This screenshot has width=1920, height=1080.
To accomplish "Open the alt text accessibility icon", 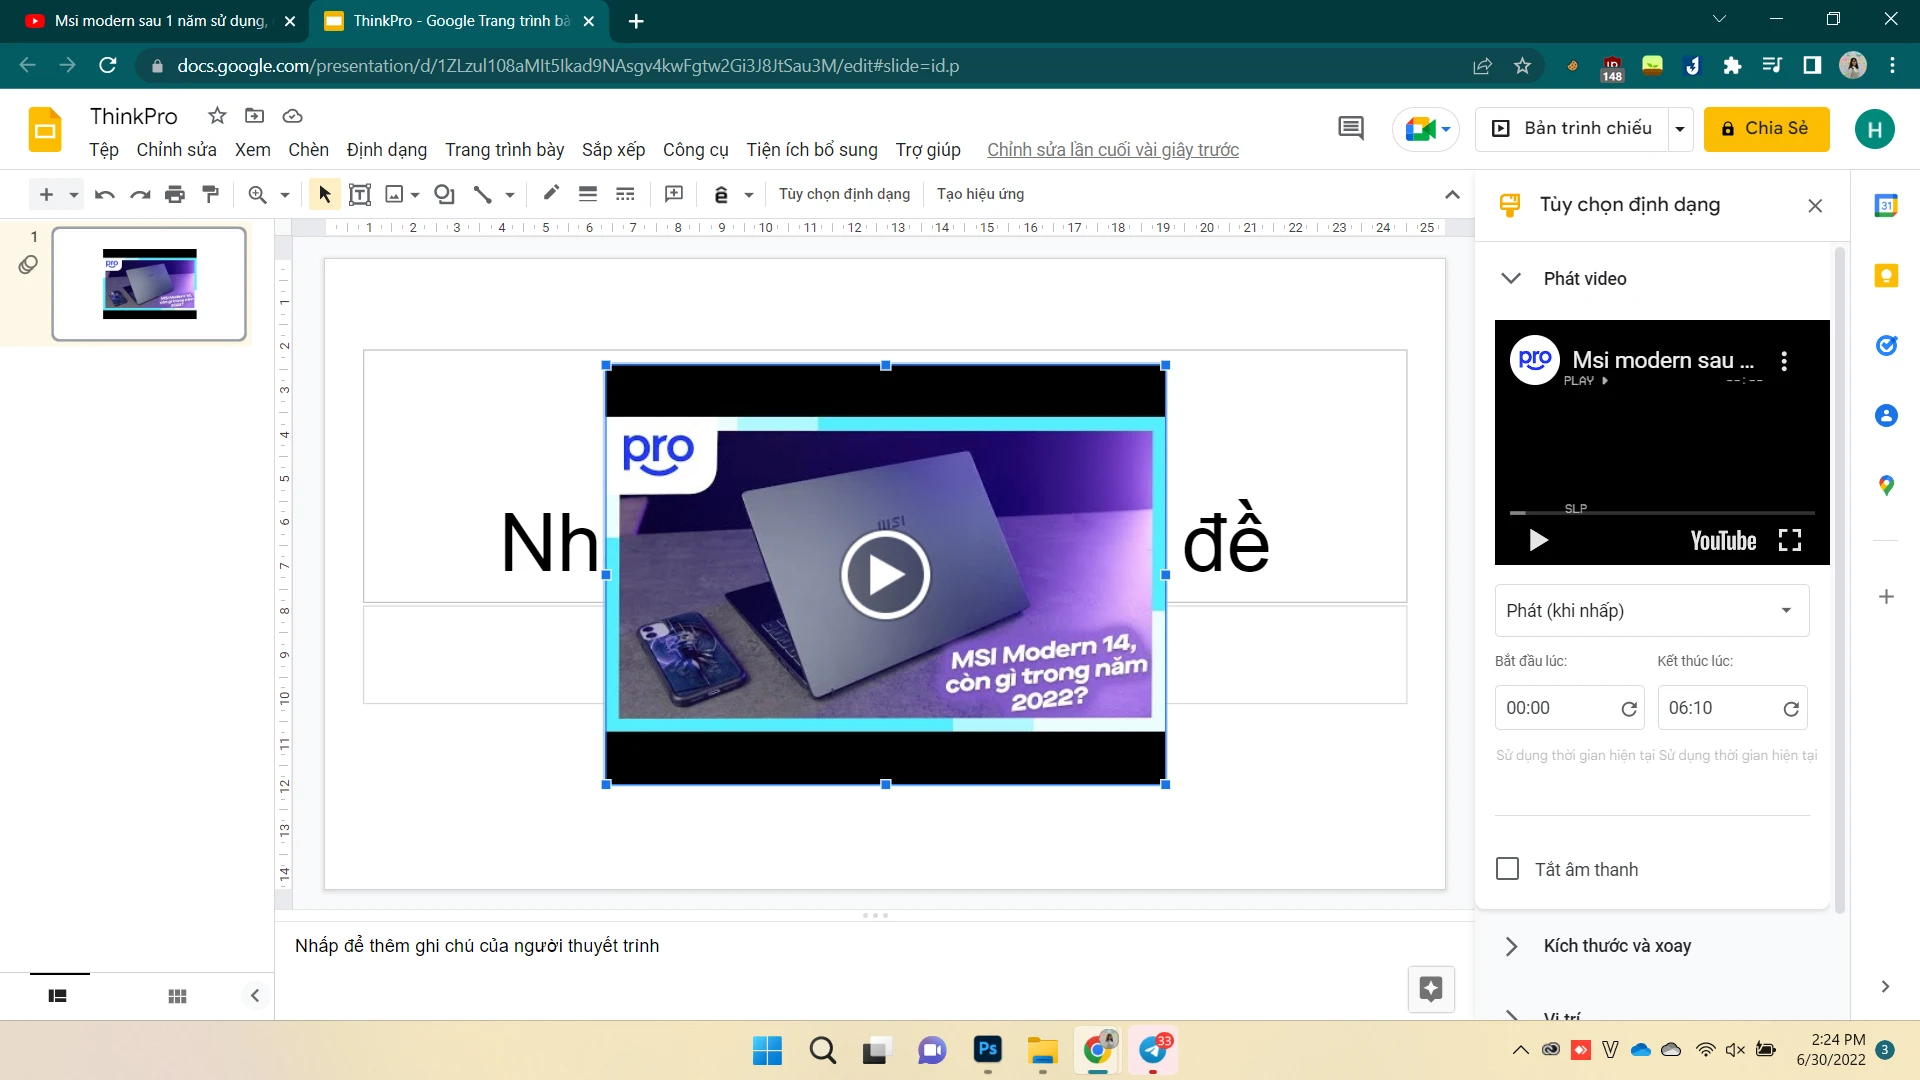I will coord(721,194).
